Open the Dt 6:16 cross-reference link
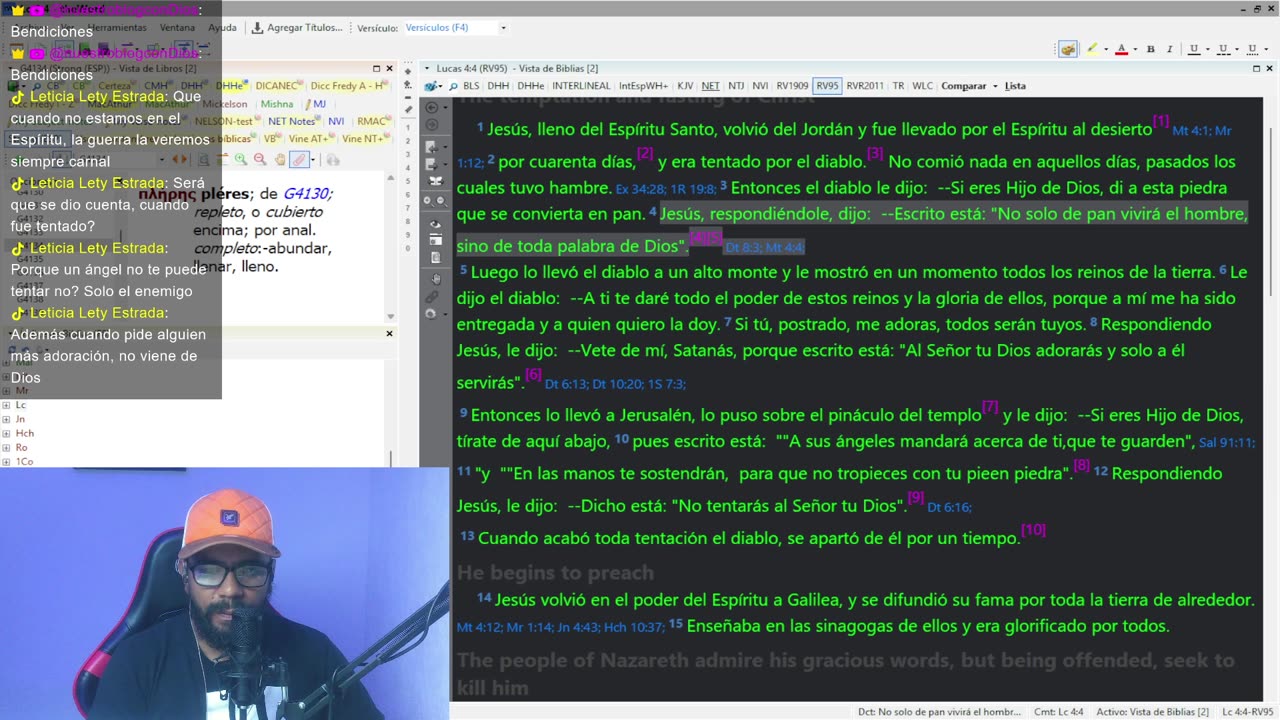Viewport: 1280px width, 720px height. pyautogui.click(x=949, y=507)
